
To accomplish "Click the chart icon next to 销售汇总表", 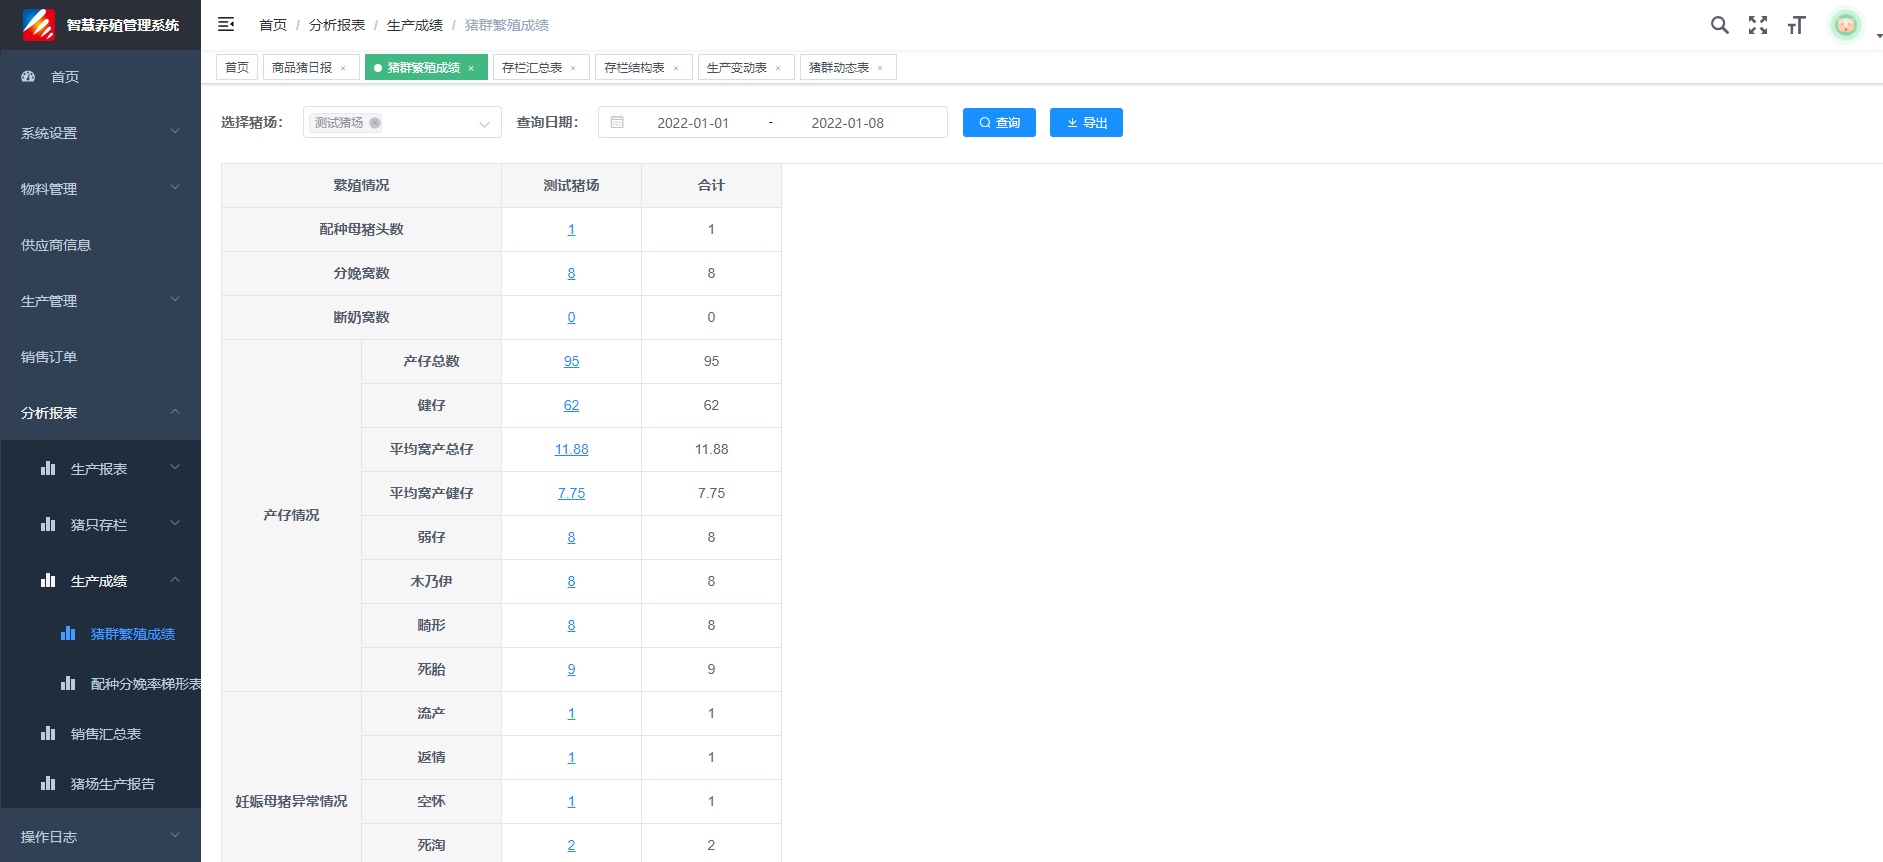I will point(48,733).
